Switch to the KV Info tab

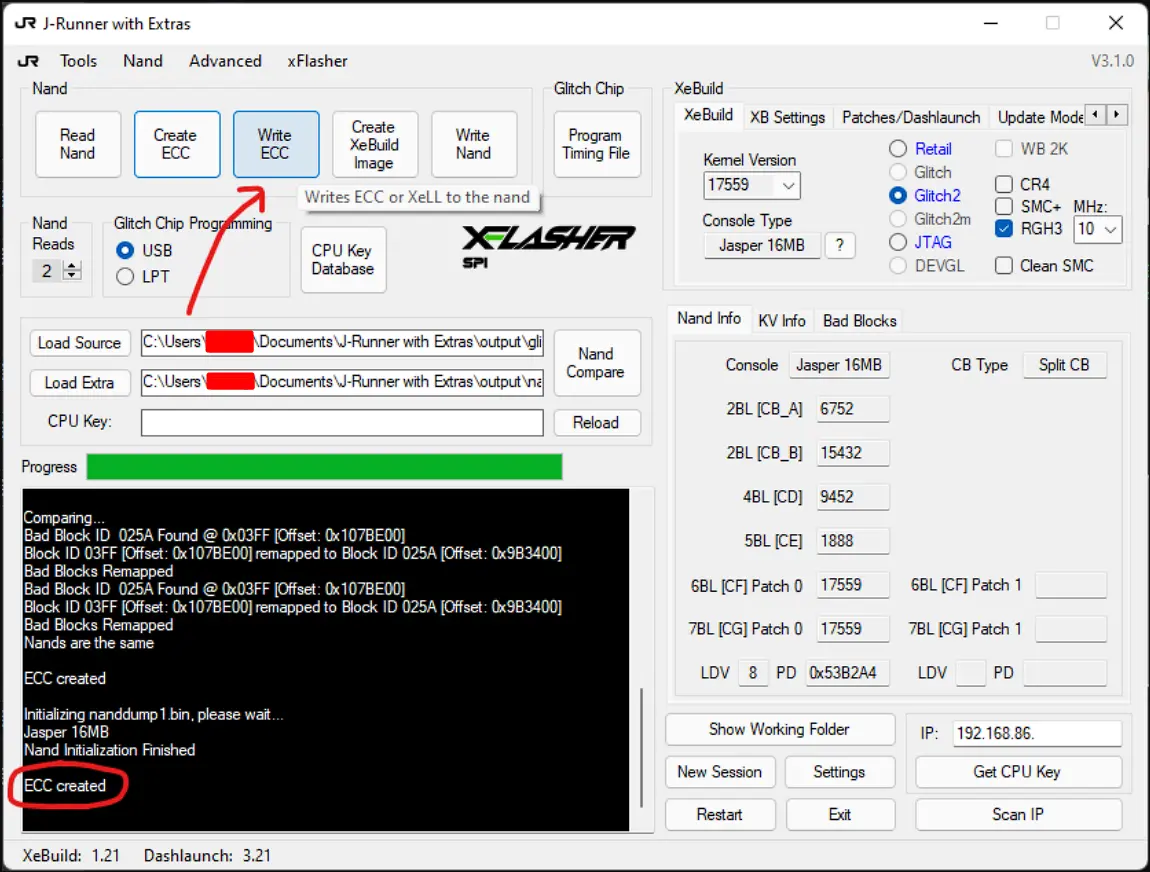(x=781, y=320)
